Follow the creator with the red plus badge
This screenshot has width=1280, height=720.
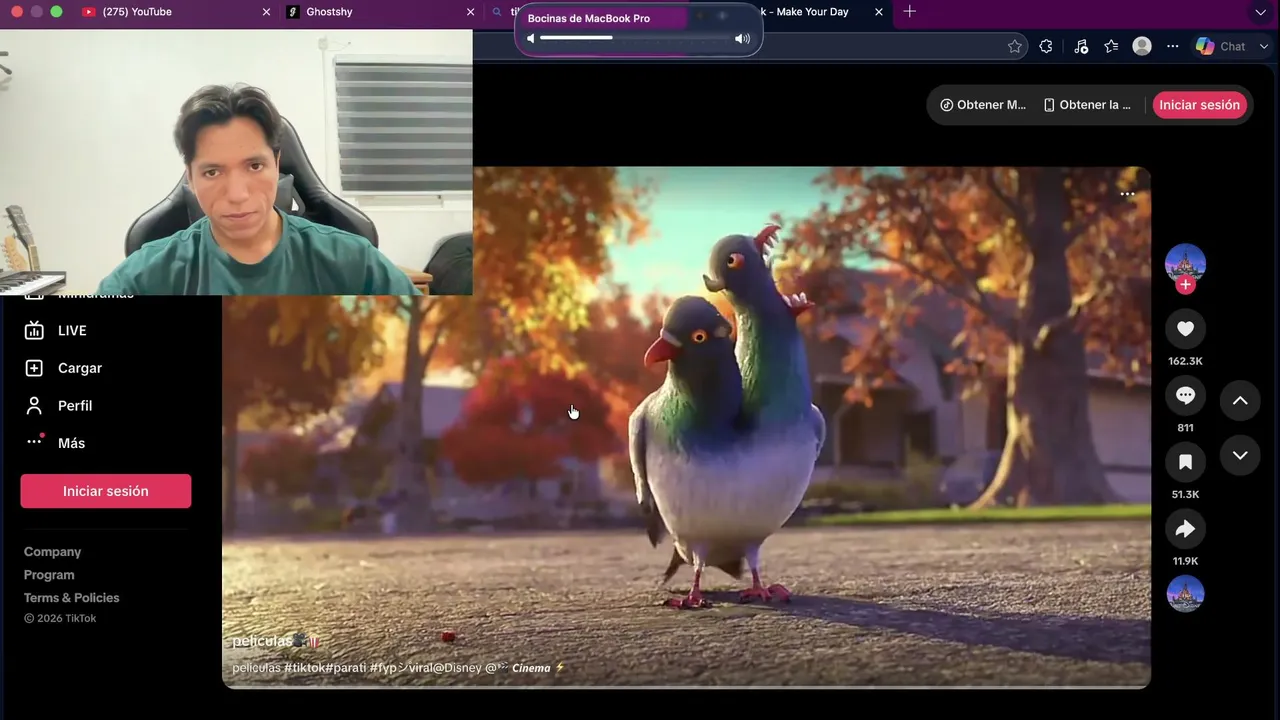tap(1185, 285)
